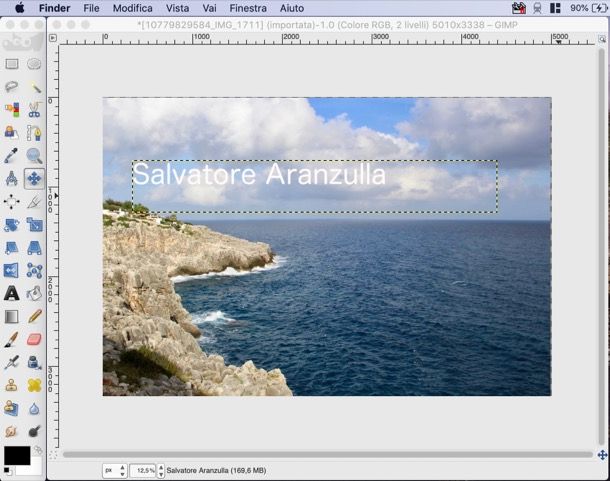
Task: Select the Zoom magnifier tool
Action: [34, 155]
